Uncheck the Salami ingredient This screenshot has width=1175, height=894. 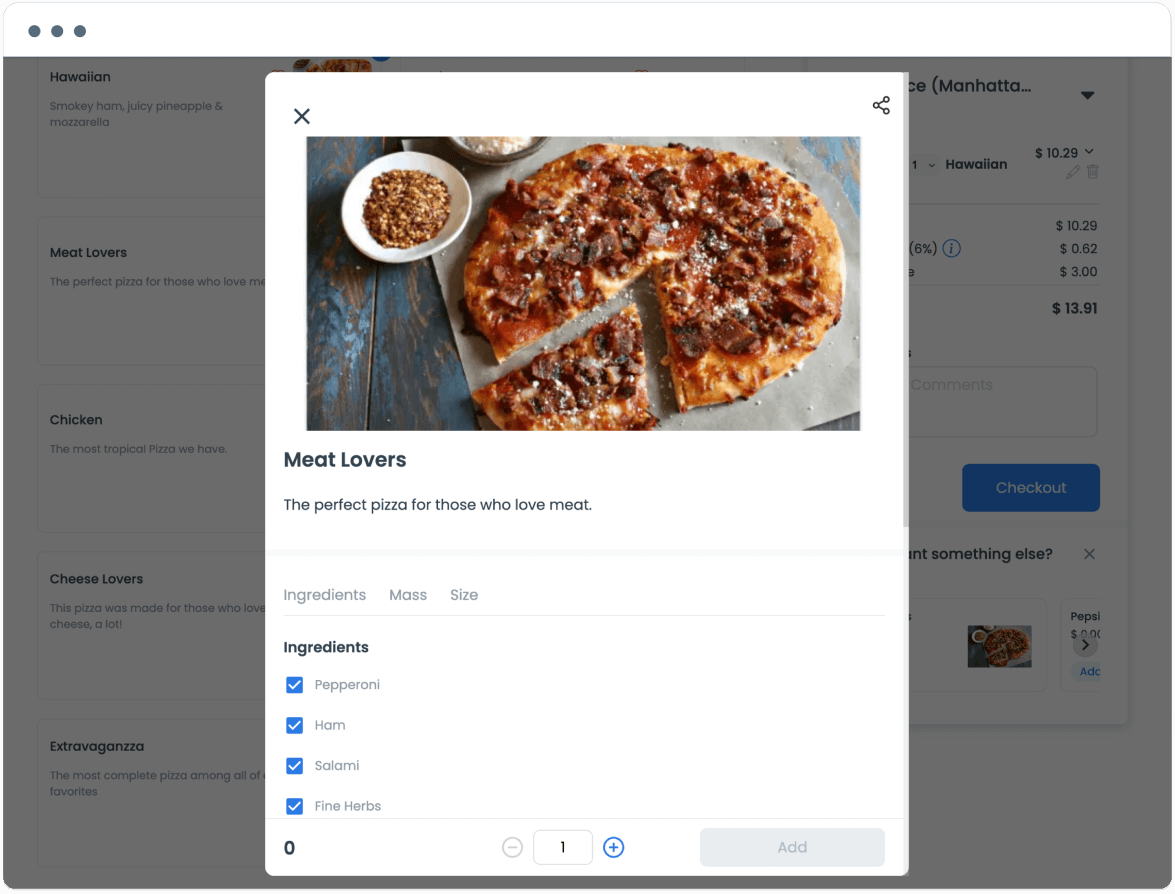point(294,766)
